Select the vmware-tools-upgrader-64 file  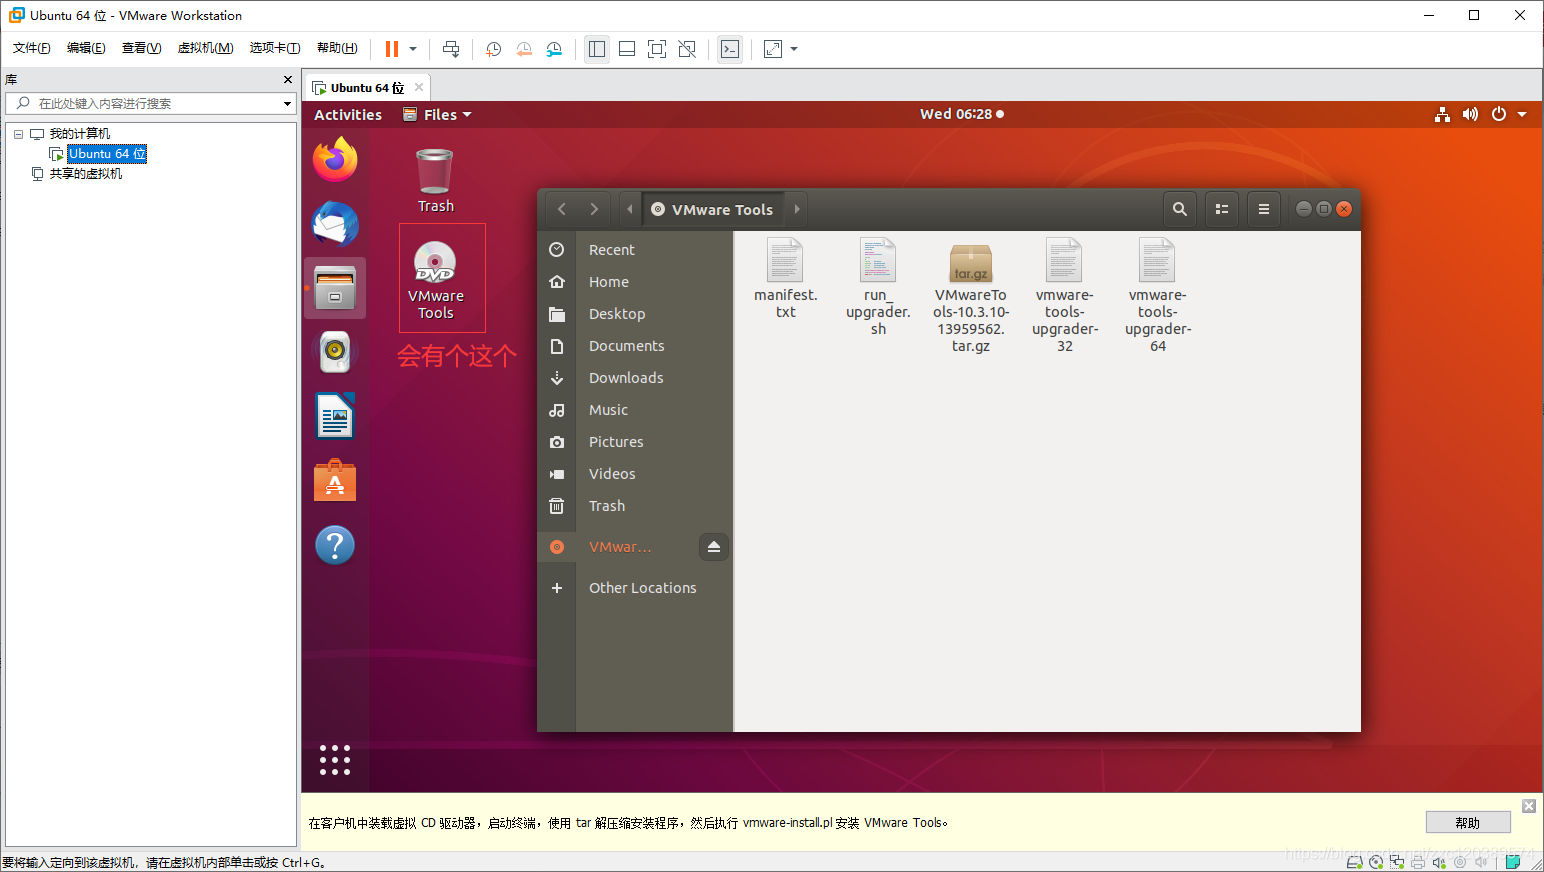pos(1158,296)
